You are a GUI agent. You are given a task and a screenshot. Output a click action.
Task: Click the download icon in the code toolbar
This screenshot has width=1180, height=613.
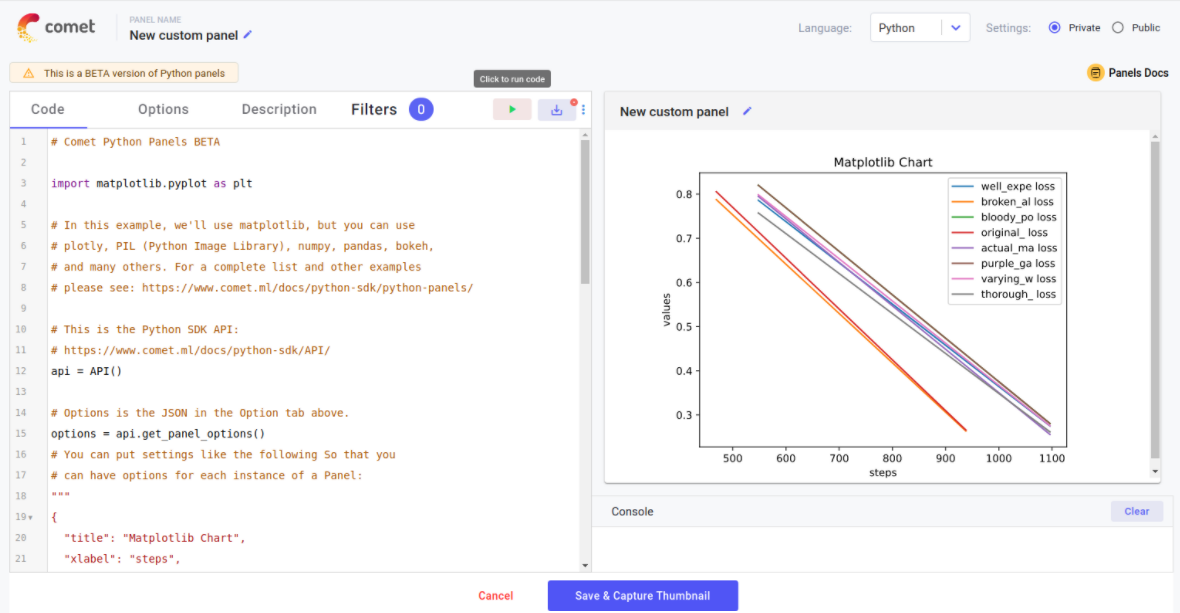[x=557, y=110]
